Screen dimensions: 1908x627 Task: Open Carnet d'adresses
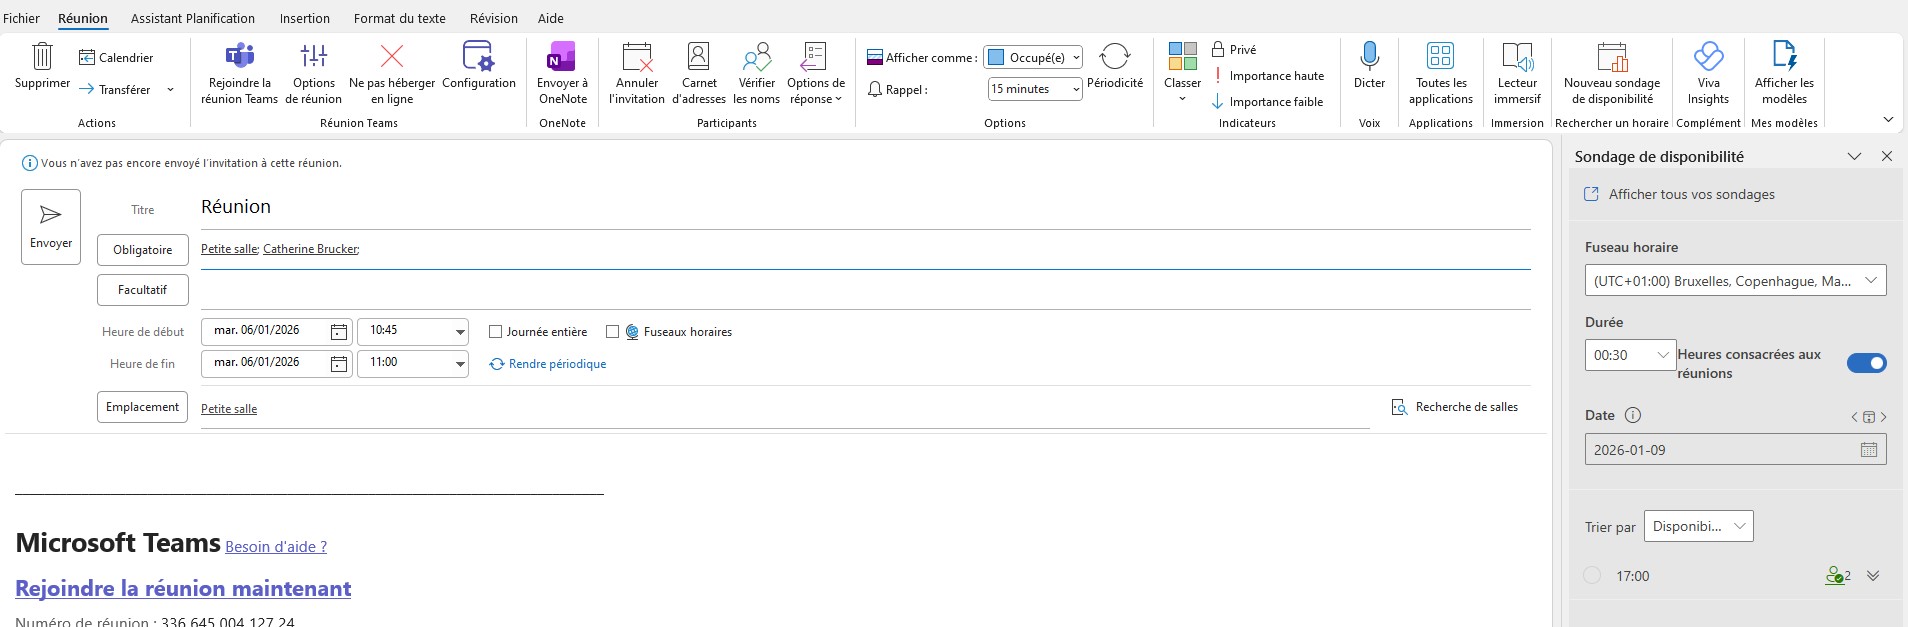pos(699,73)
